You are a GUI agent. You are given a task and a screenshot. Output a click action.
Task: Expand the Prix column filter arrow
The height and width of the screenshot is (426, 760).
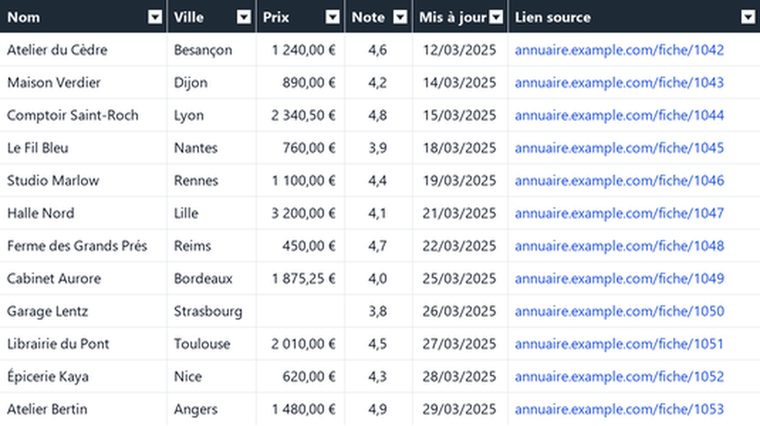click(332, 17)
